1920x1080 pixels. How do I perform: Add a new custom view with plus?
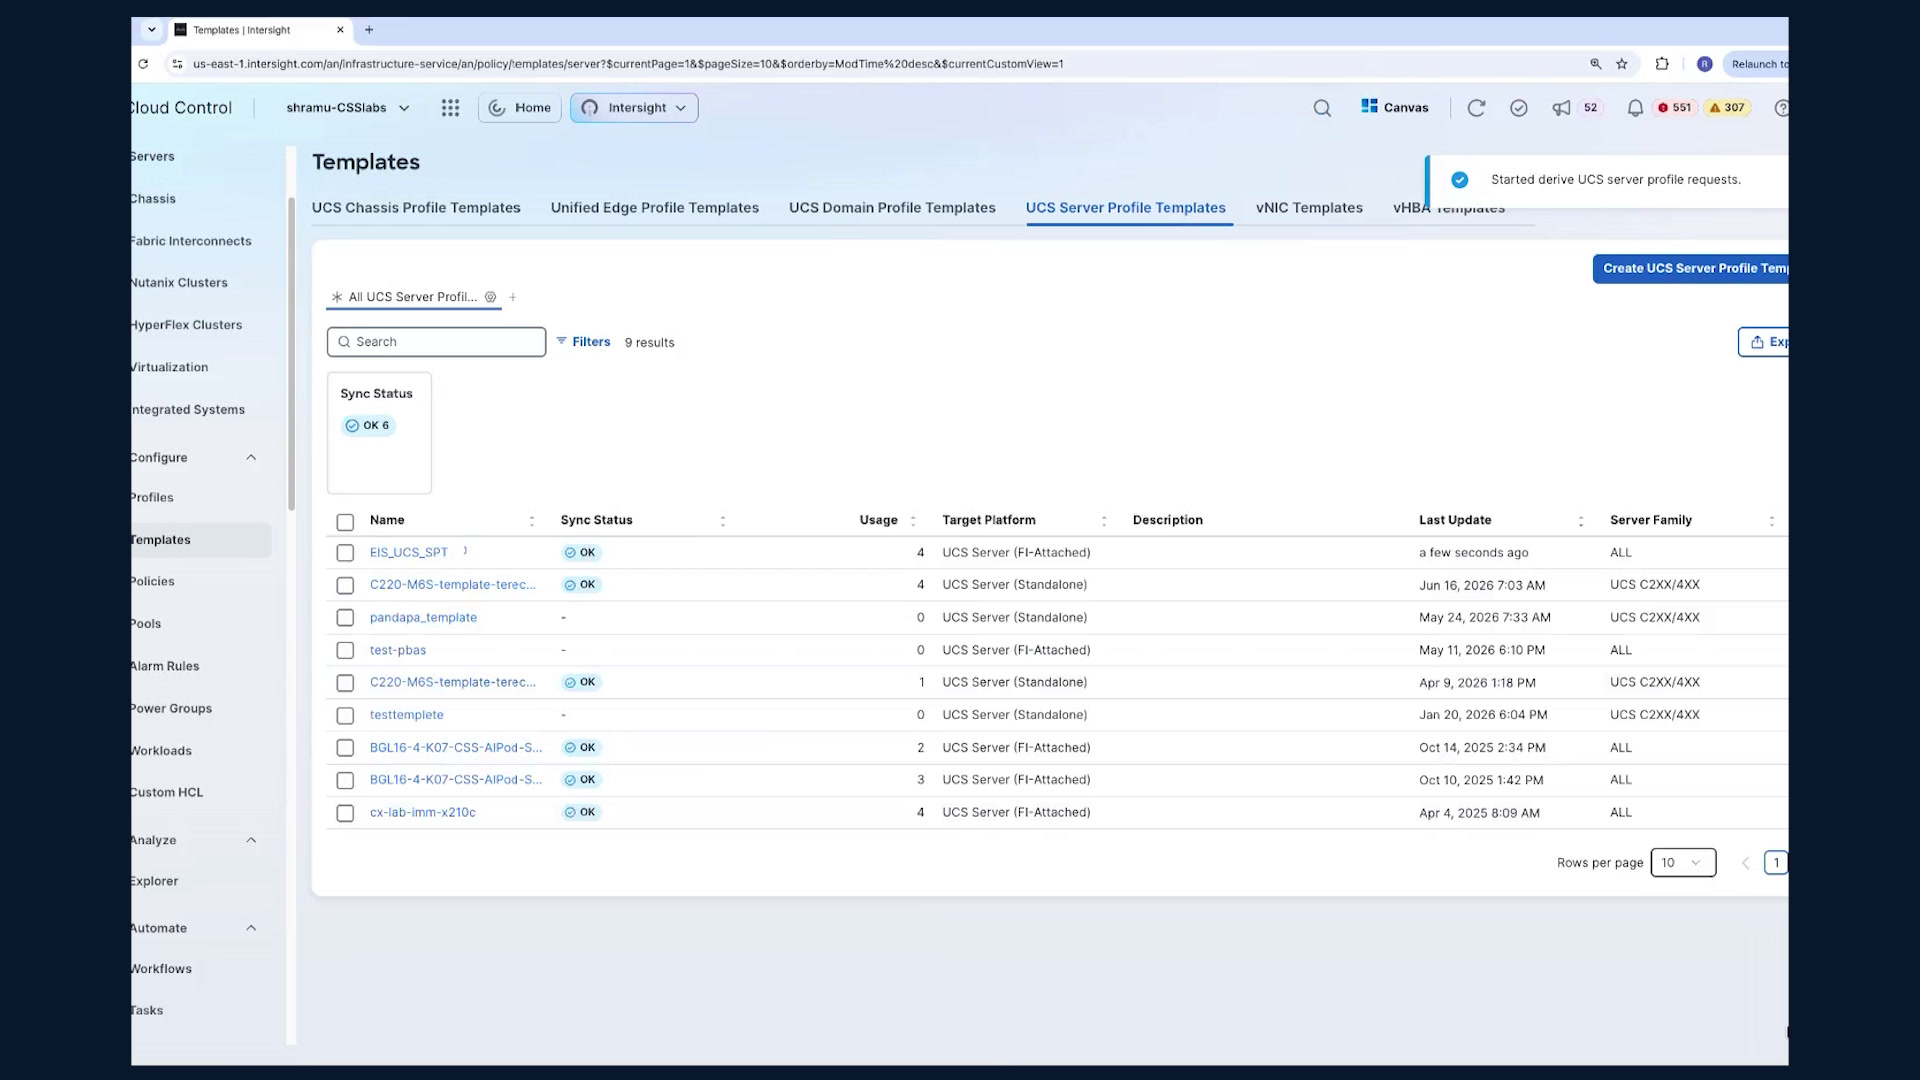[x=513, y=297]
